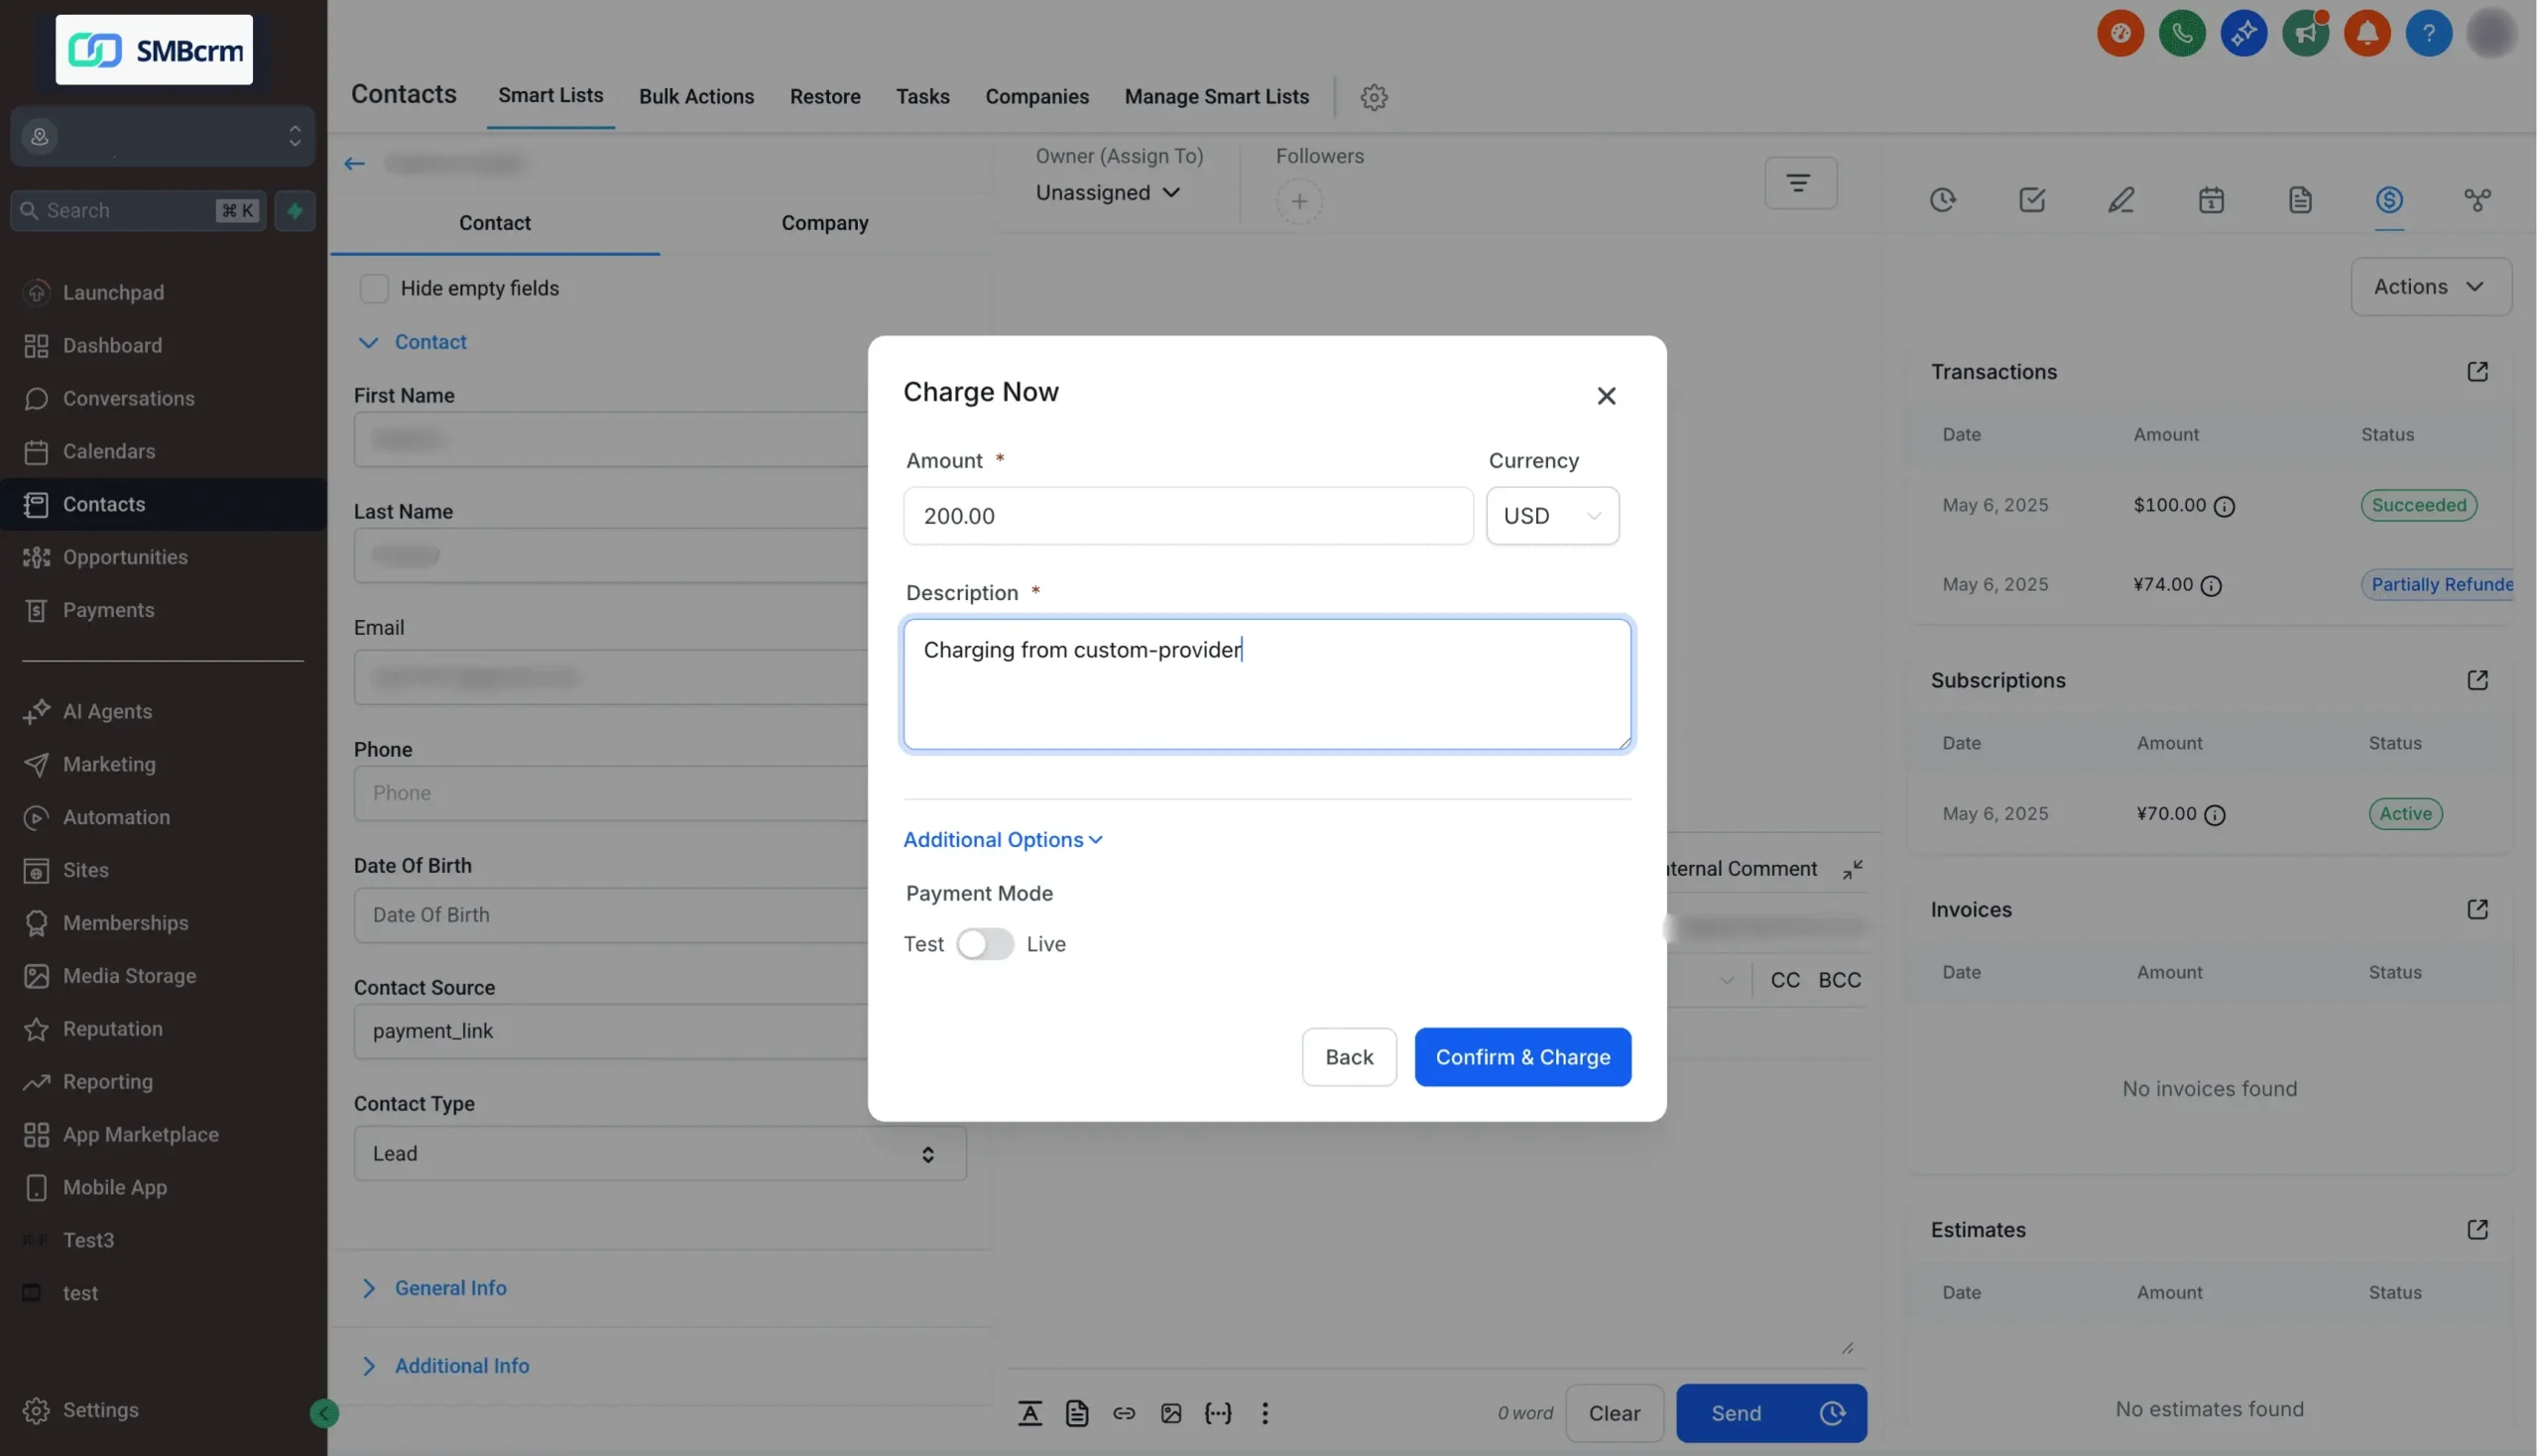Screen dimensions: 2539x1456
Task: Collapse Additional Options section
Action: pos(1003,840)
